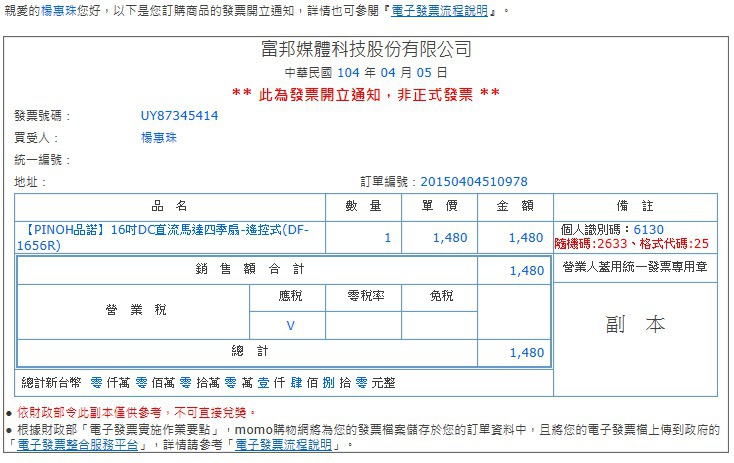Screen dimensions: 734x463
Task: Click the 發票號碼 label
Action: (42, 116)
